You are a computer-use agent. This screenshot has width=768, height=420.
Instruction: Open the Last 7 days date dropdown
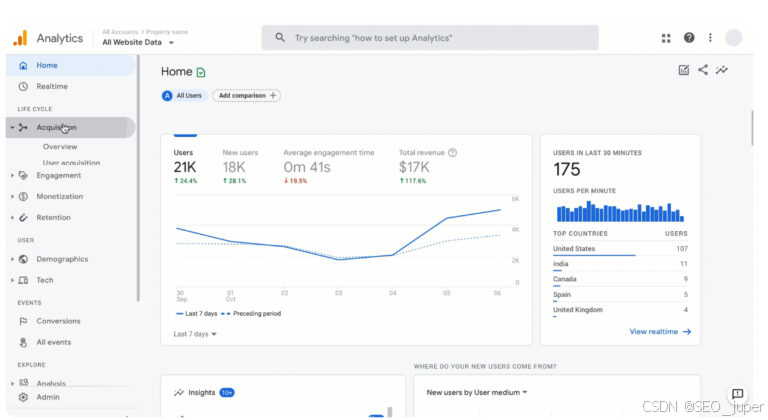tap(195, 334)
